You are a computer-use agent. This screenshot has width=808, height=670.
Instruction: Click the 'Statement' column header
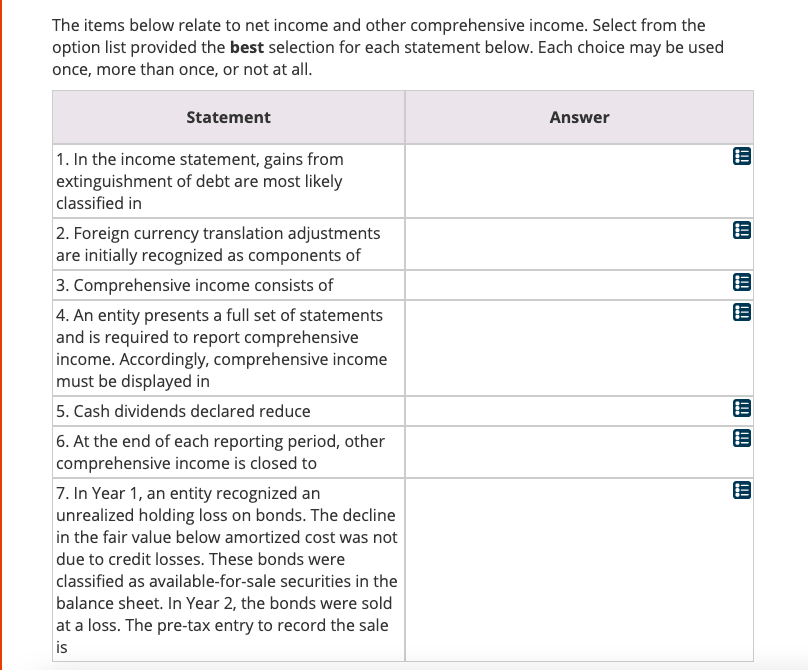228,117
